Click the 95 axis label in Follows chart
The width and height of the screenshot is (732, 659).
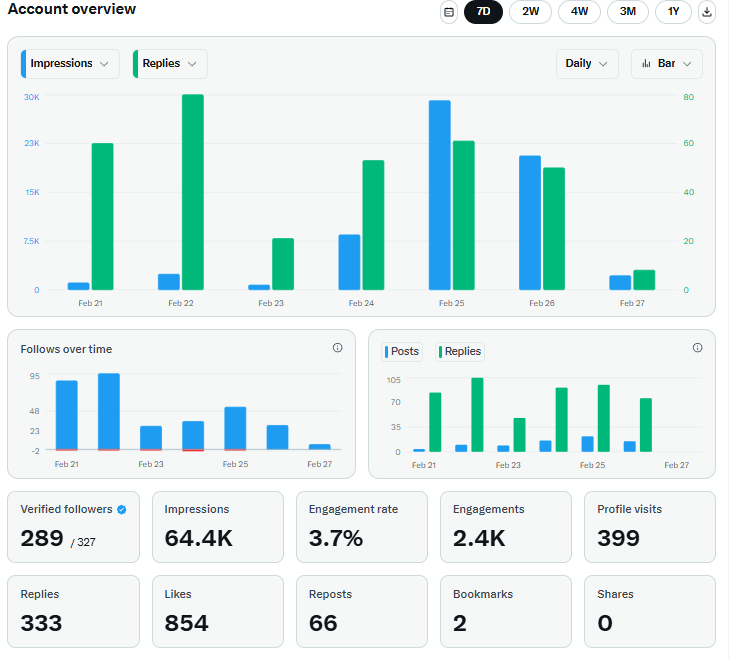point(35,376)
